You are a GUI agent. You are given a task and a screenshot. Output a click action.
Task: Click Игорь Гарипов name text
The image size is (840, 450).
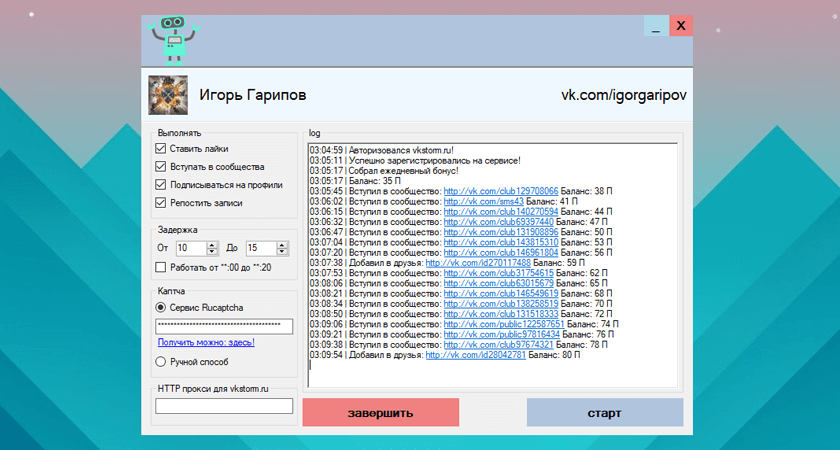(253, 95)
